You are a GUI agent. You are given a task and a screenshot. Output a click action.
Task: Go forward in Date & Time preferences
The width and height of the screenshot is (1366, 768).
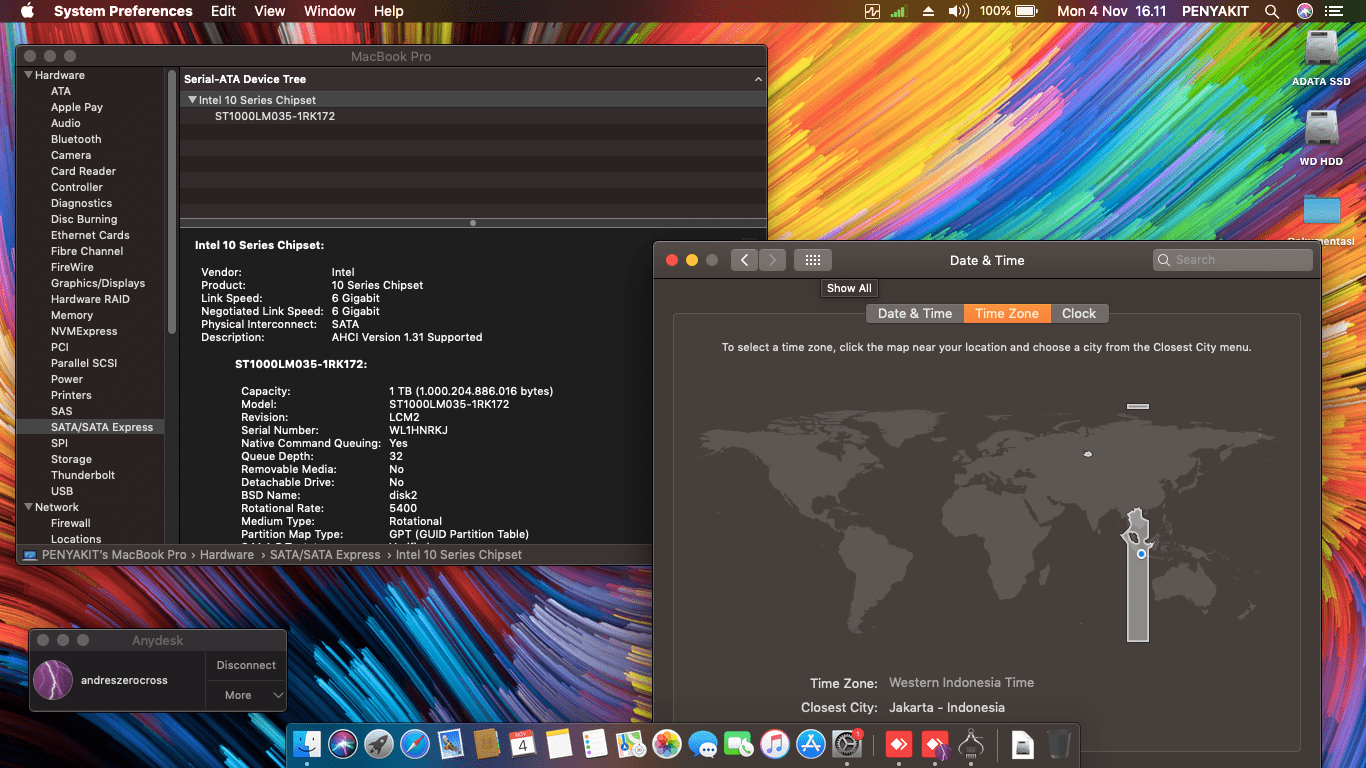click(x=772, y=260)
